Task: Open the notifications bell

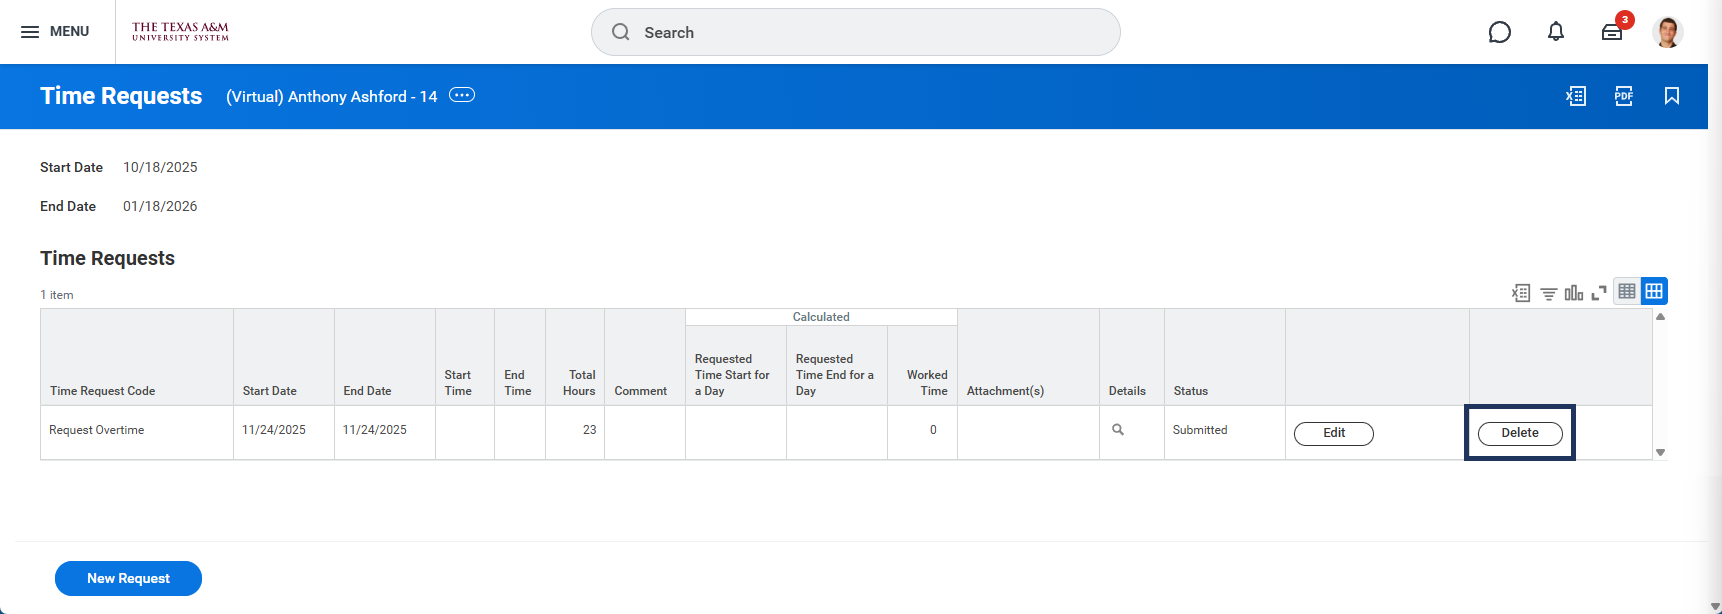Action: click(x=1555, y=32)
